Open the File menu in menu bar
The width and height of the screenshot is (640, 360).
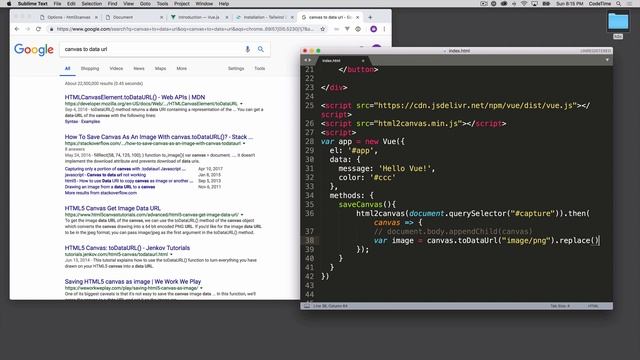[x=58, y=4]
